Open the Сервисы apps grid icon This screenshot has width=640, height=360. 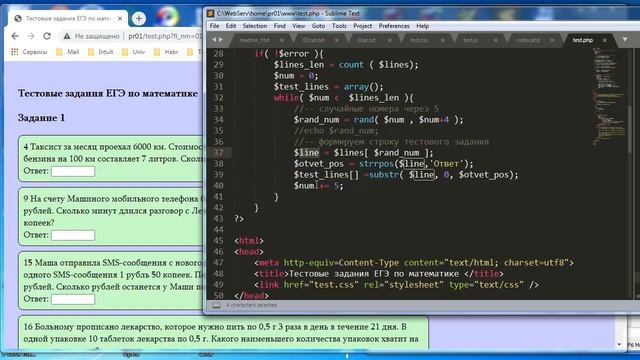pyautogui.click(x=15, y=52)
